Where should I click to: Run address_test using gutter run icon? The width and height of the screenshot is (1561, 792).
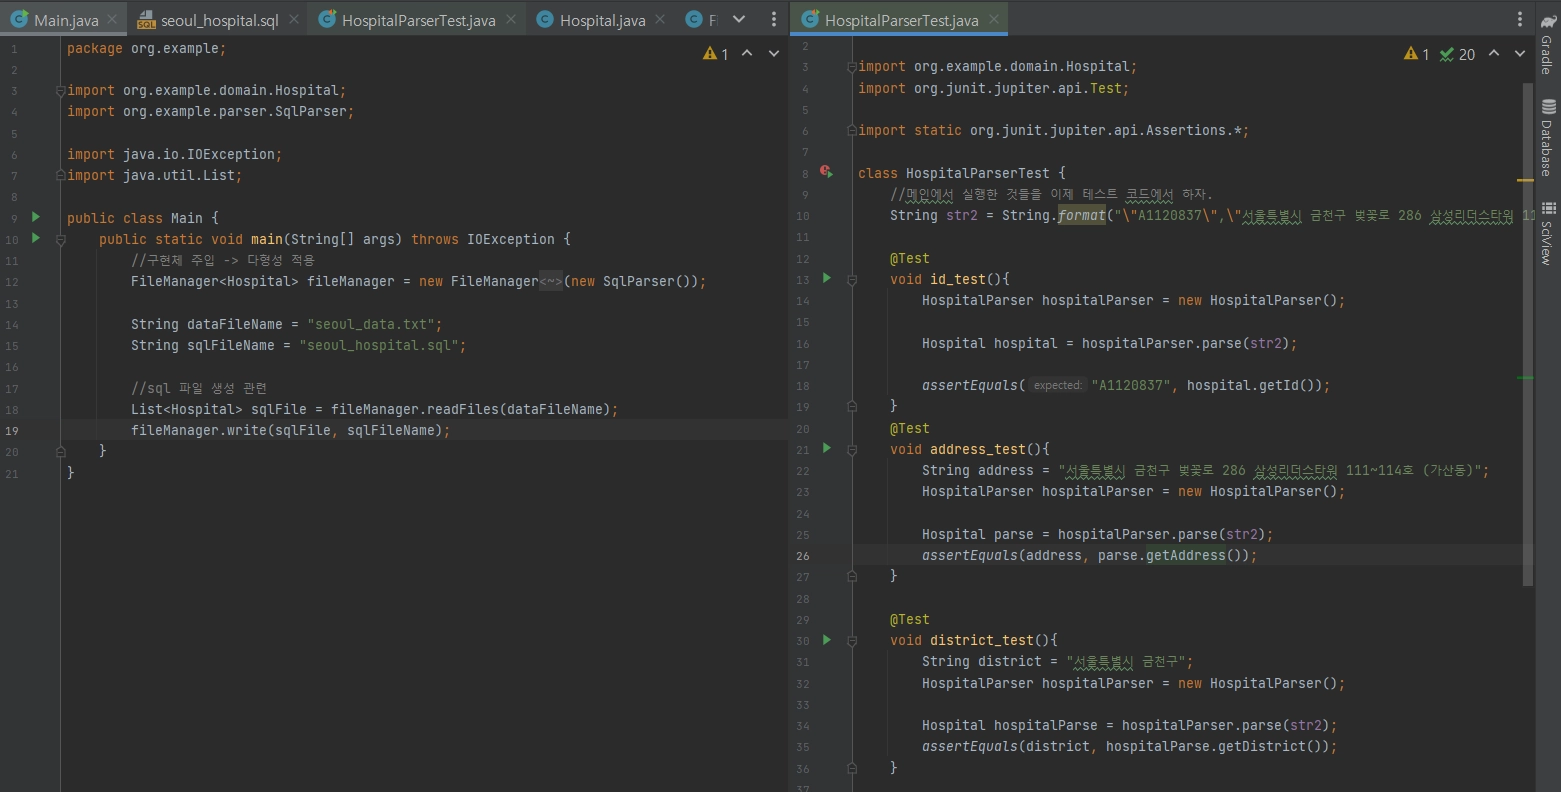pyautogui.click(x=827, y=448)
